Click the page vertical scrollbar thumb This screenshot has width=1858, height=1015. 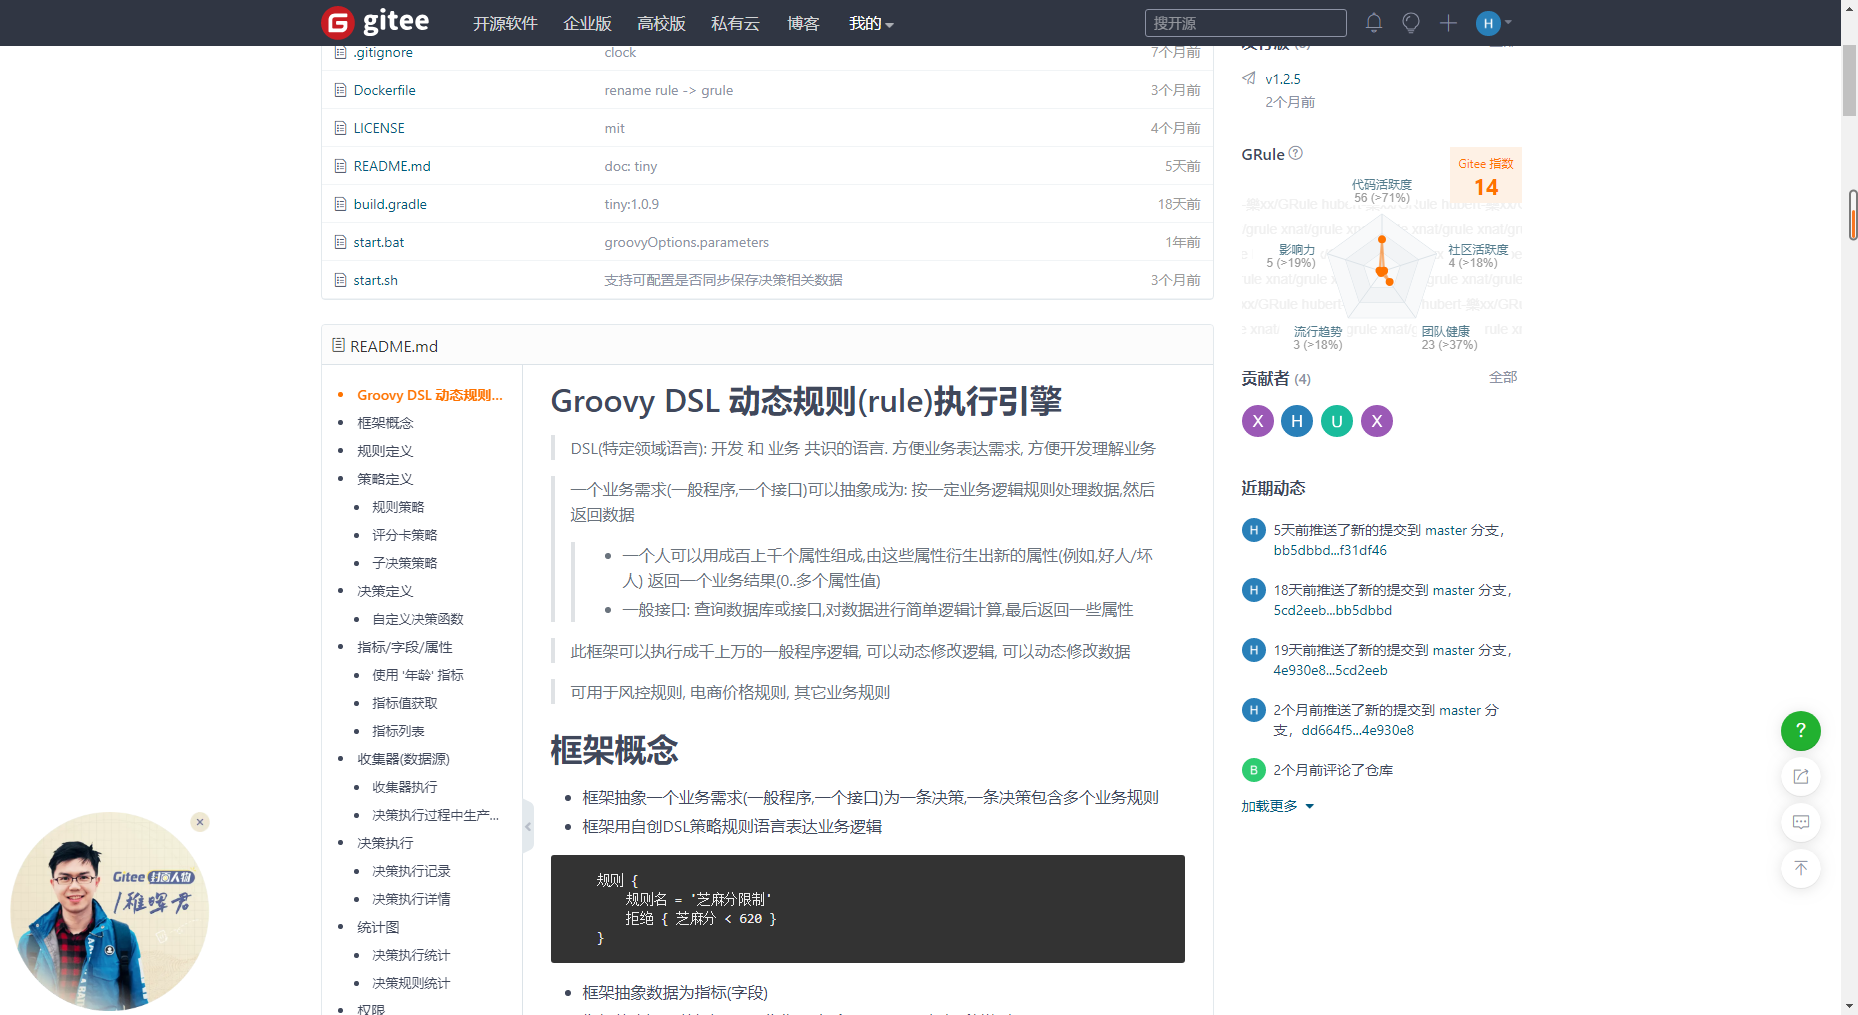coord(1849,81)
